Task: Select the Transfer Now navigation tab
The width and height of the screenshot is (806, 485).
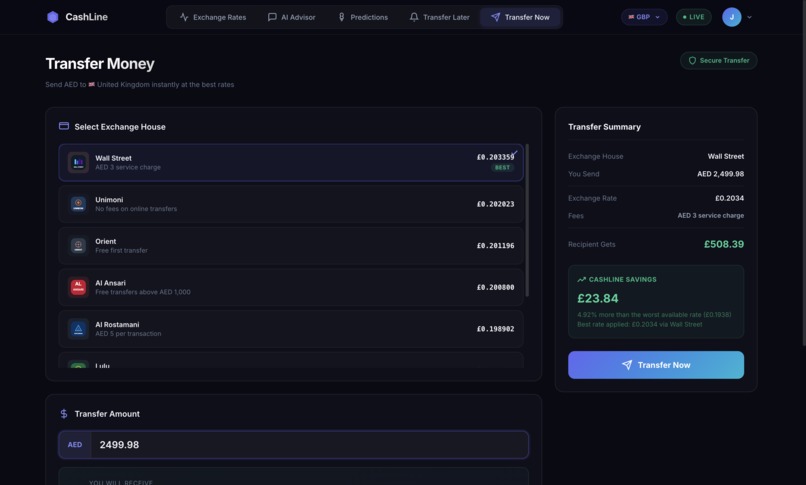Action: coord(520,17)
